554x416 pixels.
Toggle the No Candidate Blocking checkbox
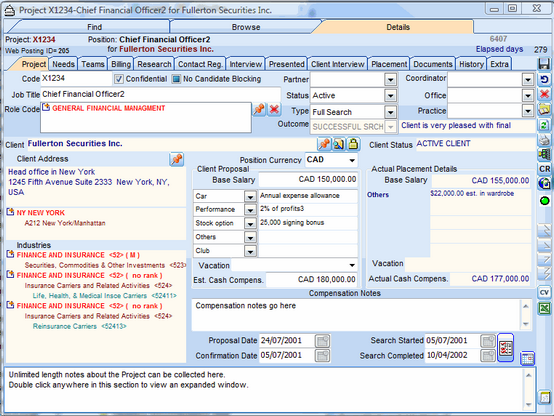tap(176, 79)
